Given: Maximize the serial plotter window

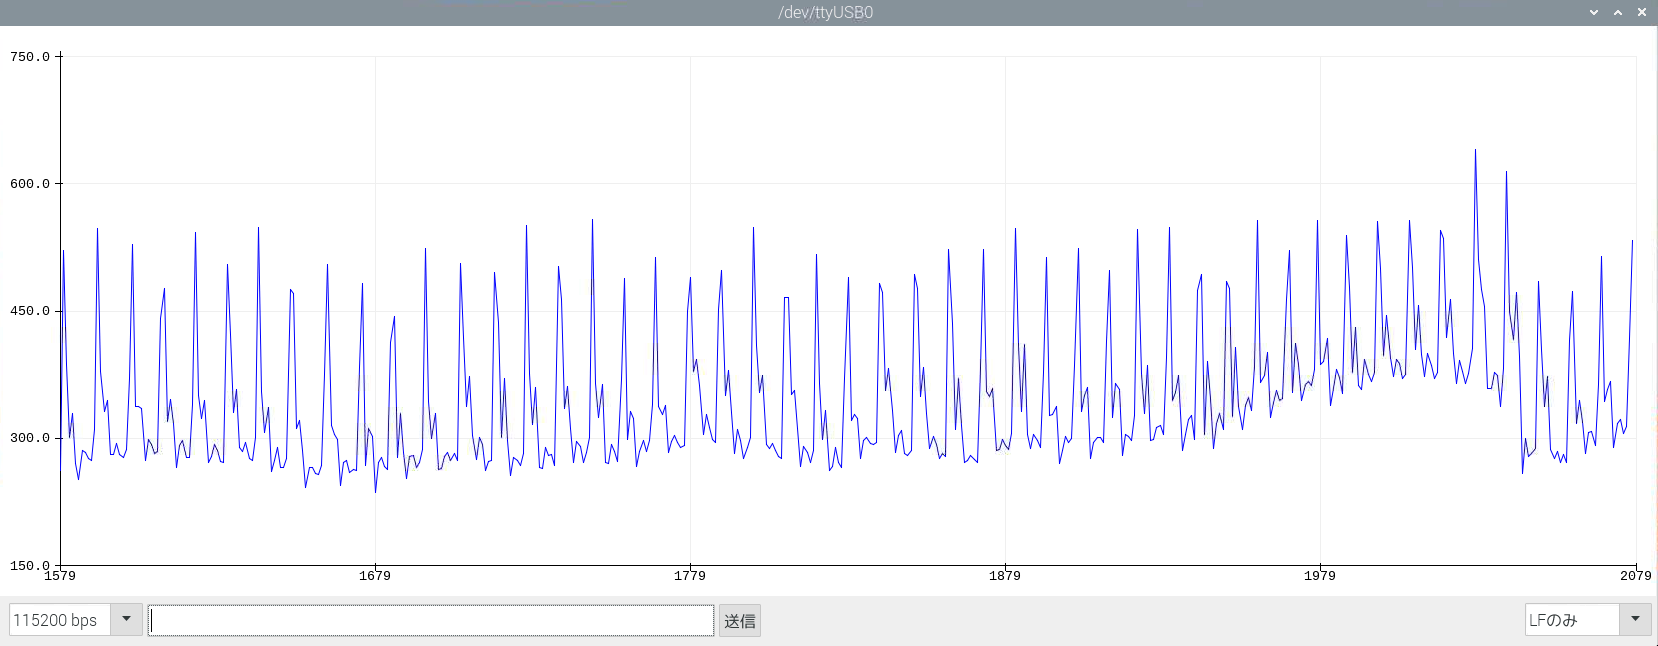Looking at the screenshot, I should point(1618,12).
